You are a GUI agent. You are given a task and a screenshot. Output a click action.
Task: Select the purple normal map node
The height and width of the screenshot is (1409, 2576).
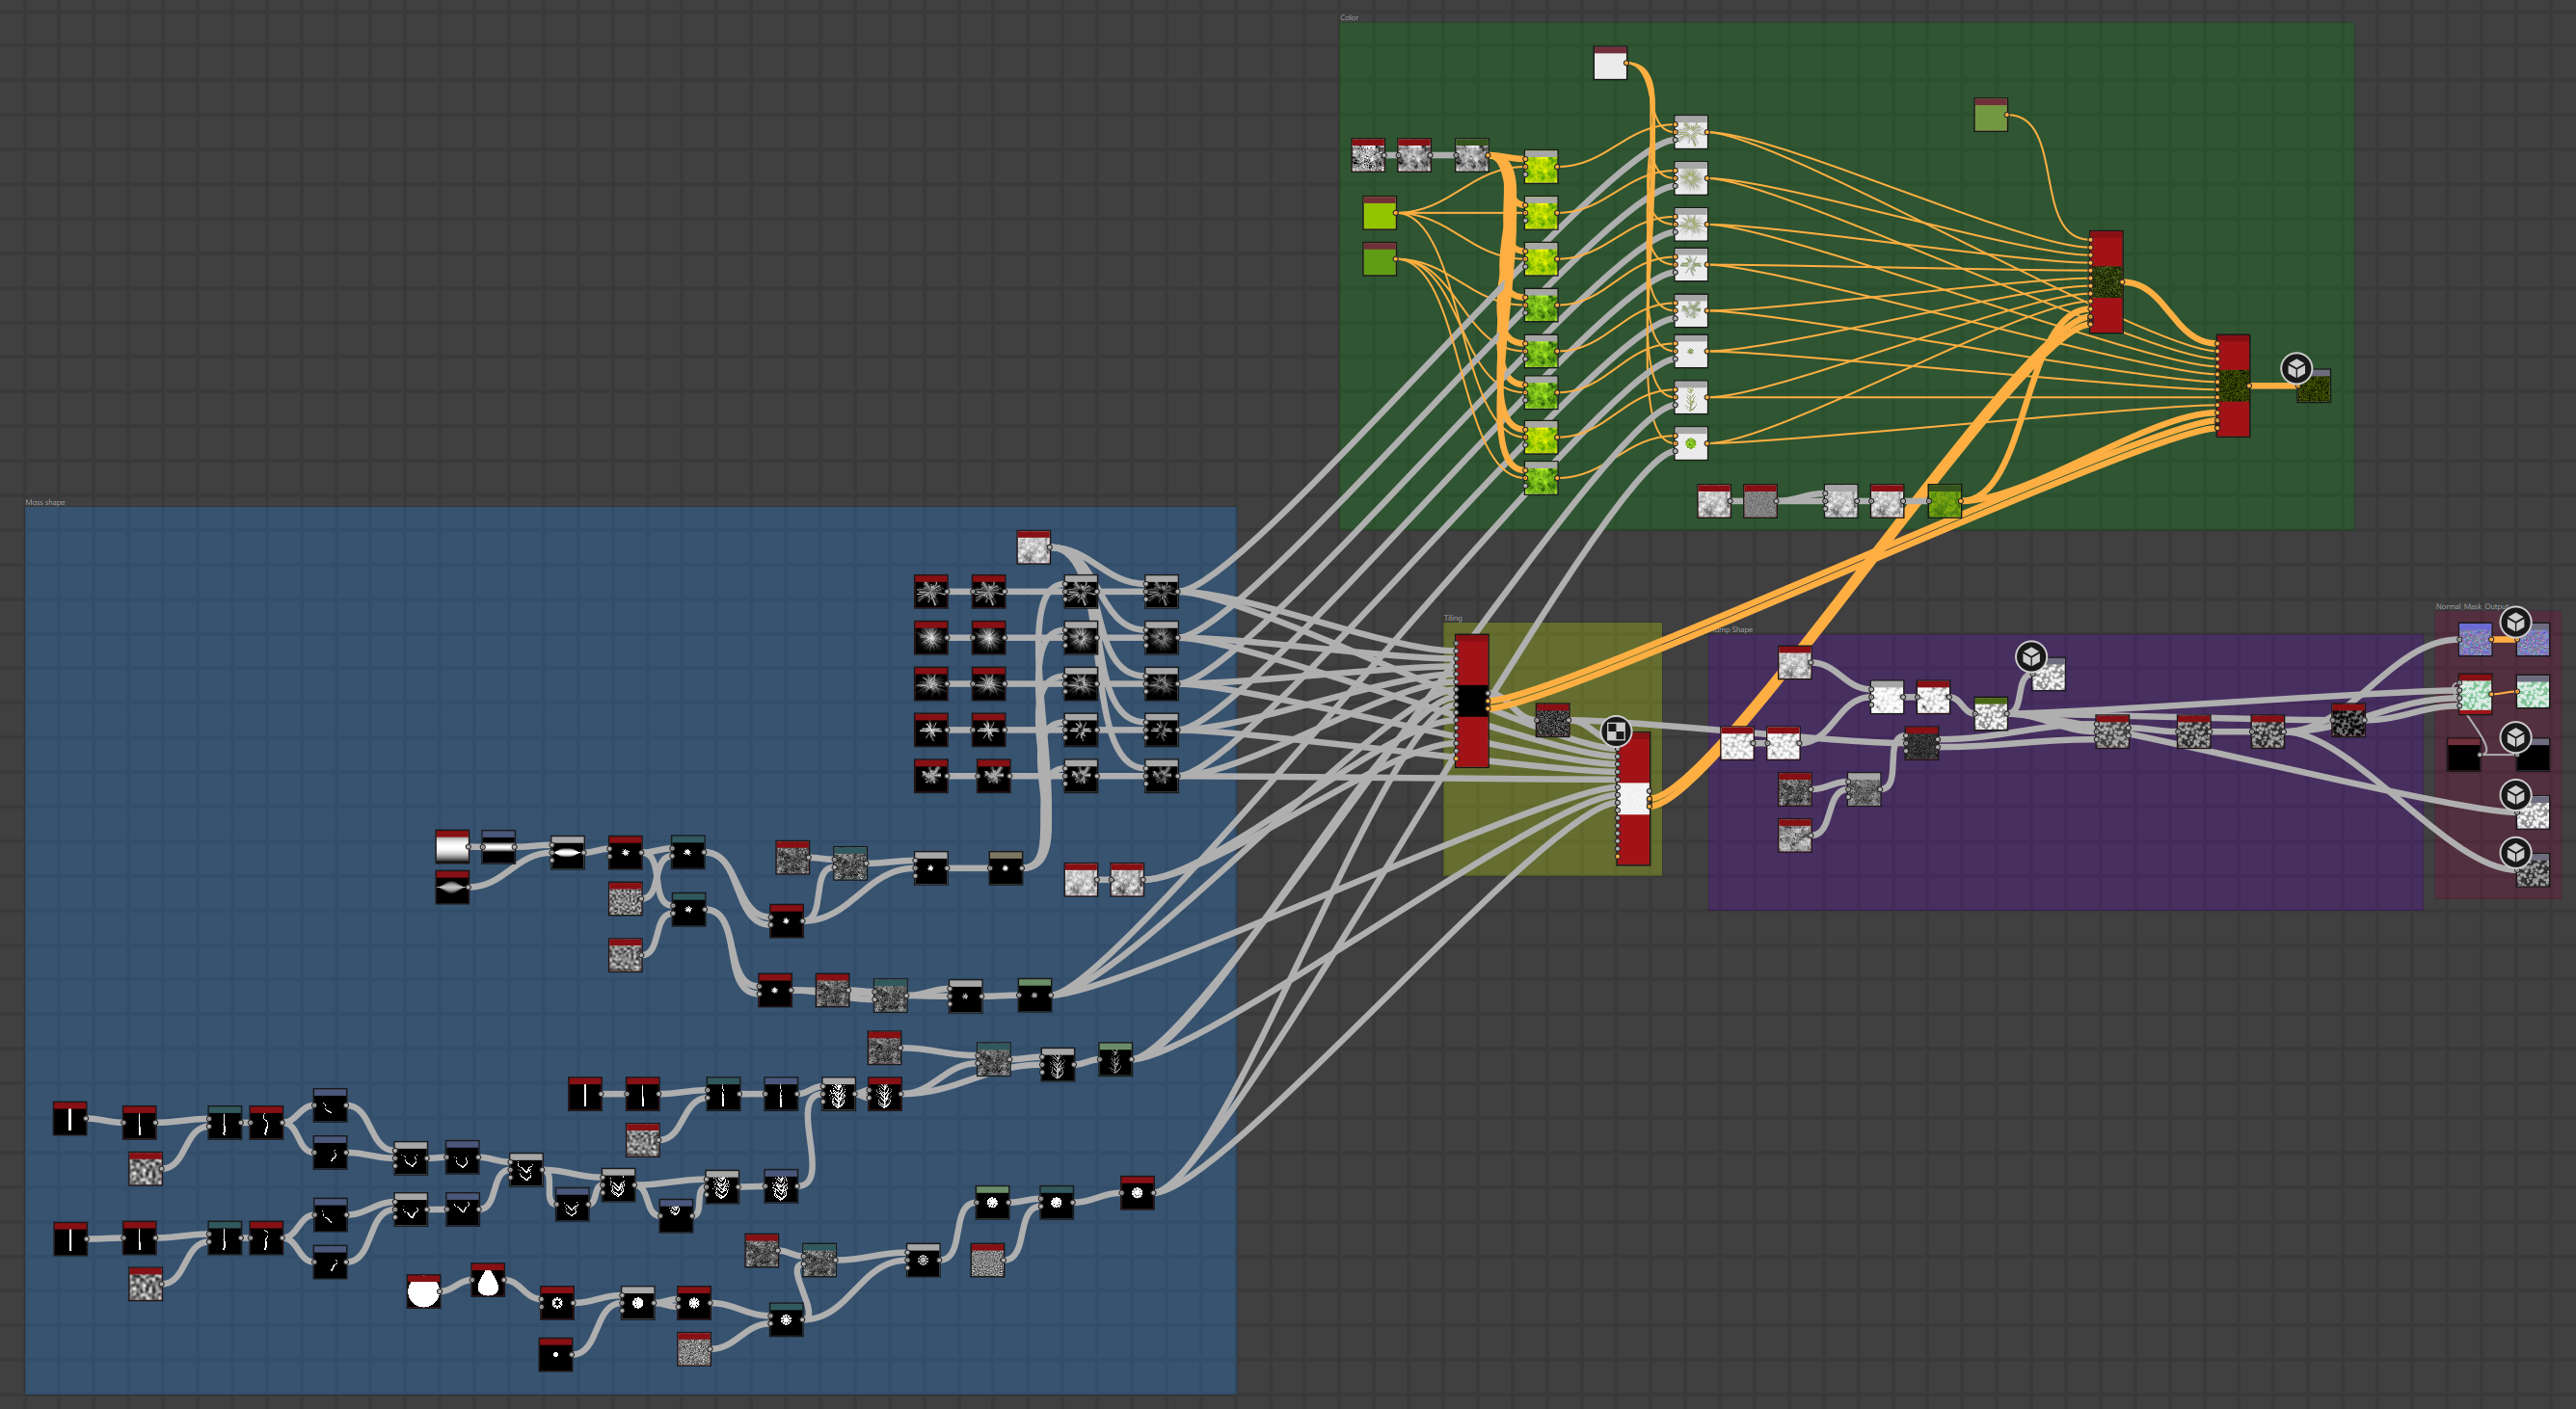tap(2475, 639)
